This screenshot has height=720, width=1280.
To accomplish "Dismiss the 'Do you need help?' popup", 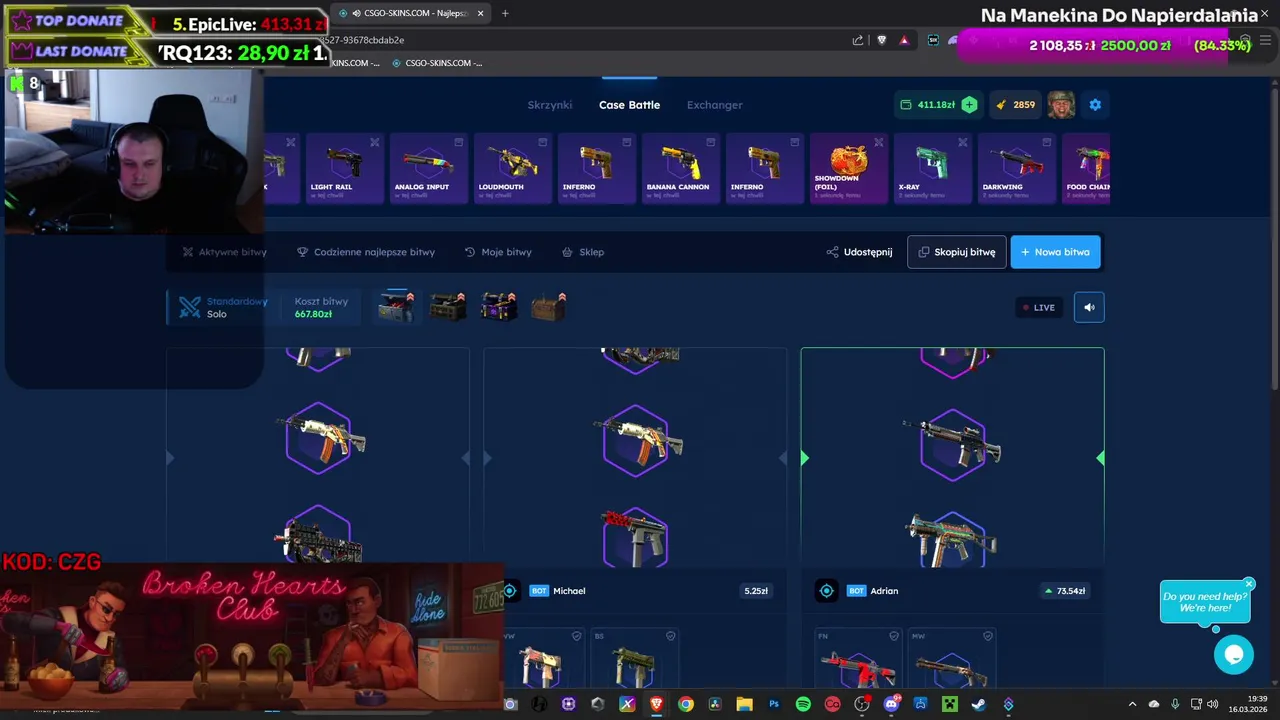I will click(1249, 583).
